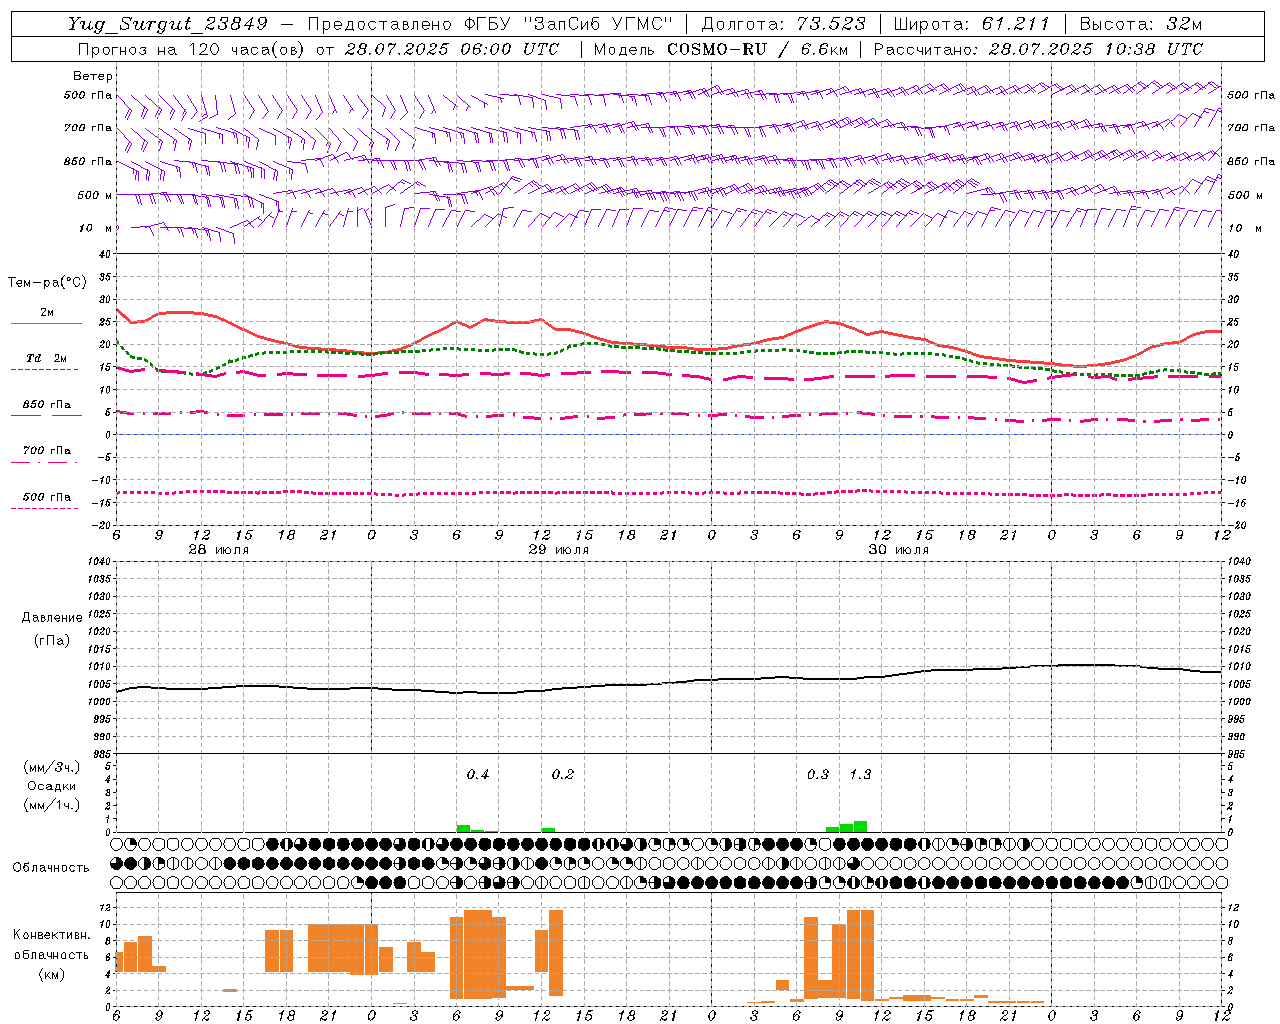Click the Конвективн. label
The height and width of the screenshot is (1024, 1280).
(51, 935)
